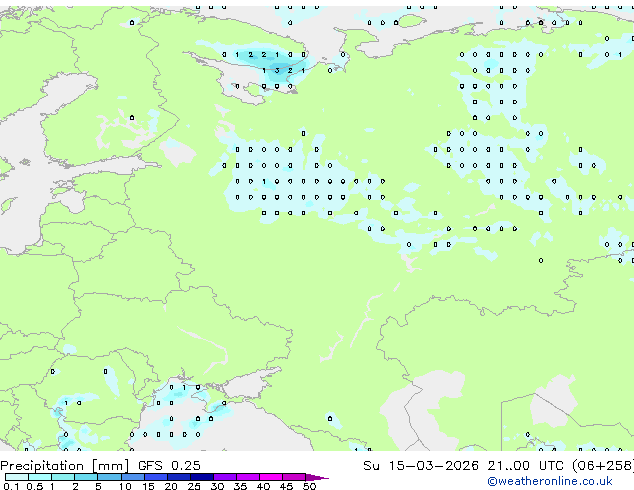Screen dimensions: 634x490
Task: Click the legend label '0.1'
Action: coord(11,486)
